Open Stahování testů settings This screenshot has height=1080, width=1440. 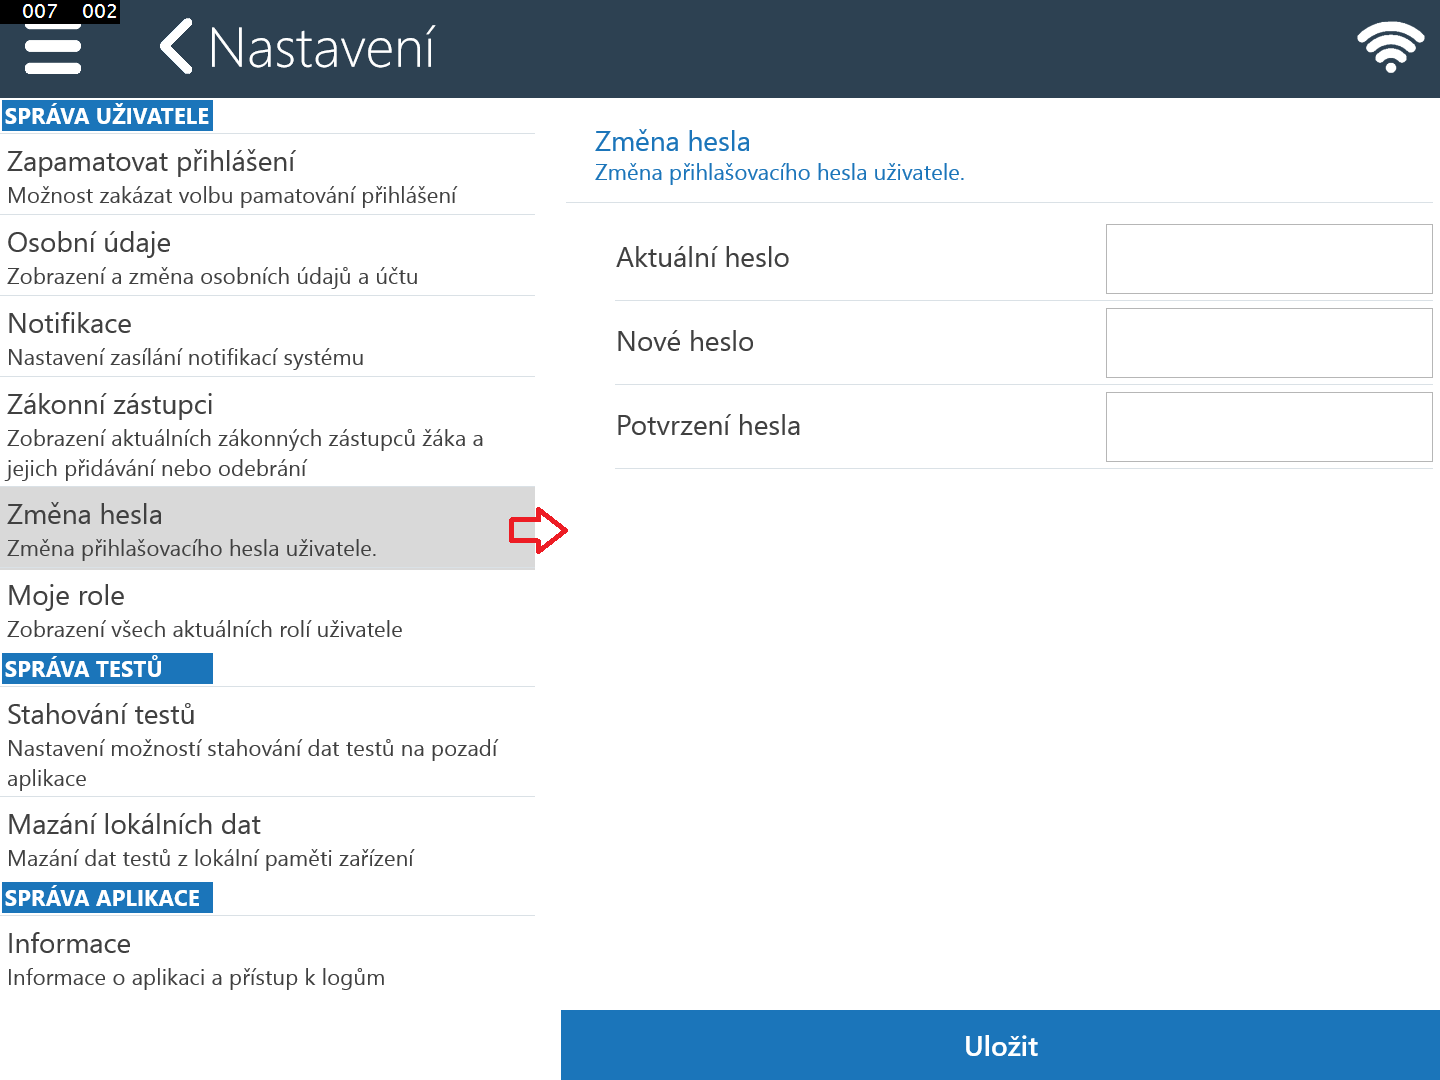pyautogui.click(x=267, y=742)
